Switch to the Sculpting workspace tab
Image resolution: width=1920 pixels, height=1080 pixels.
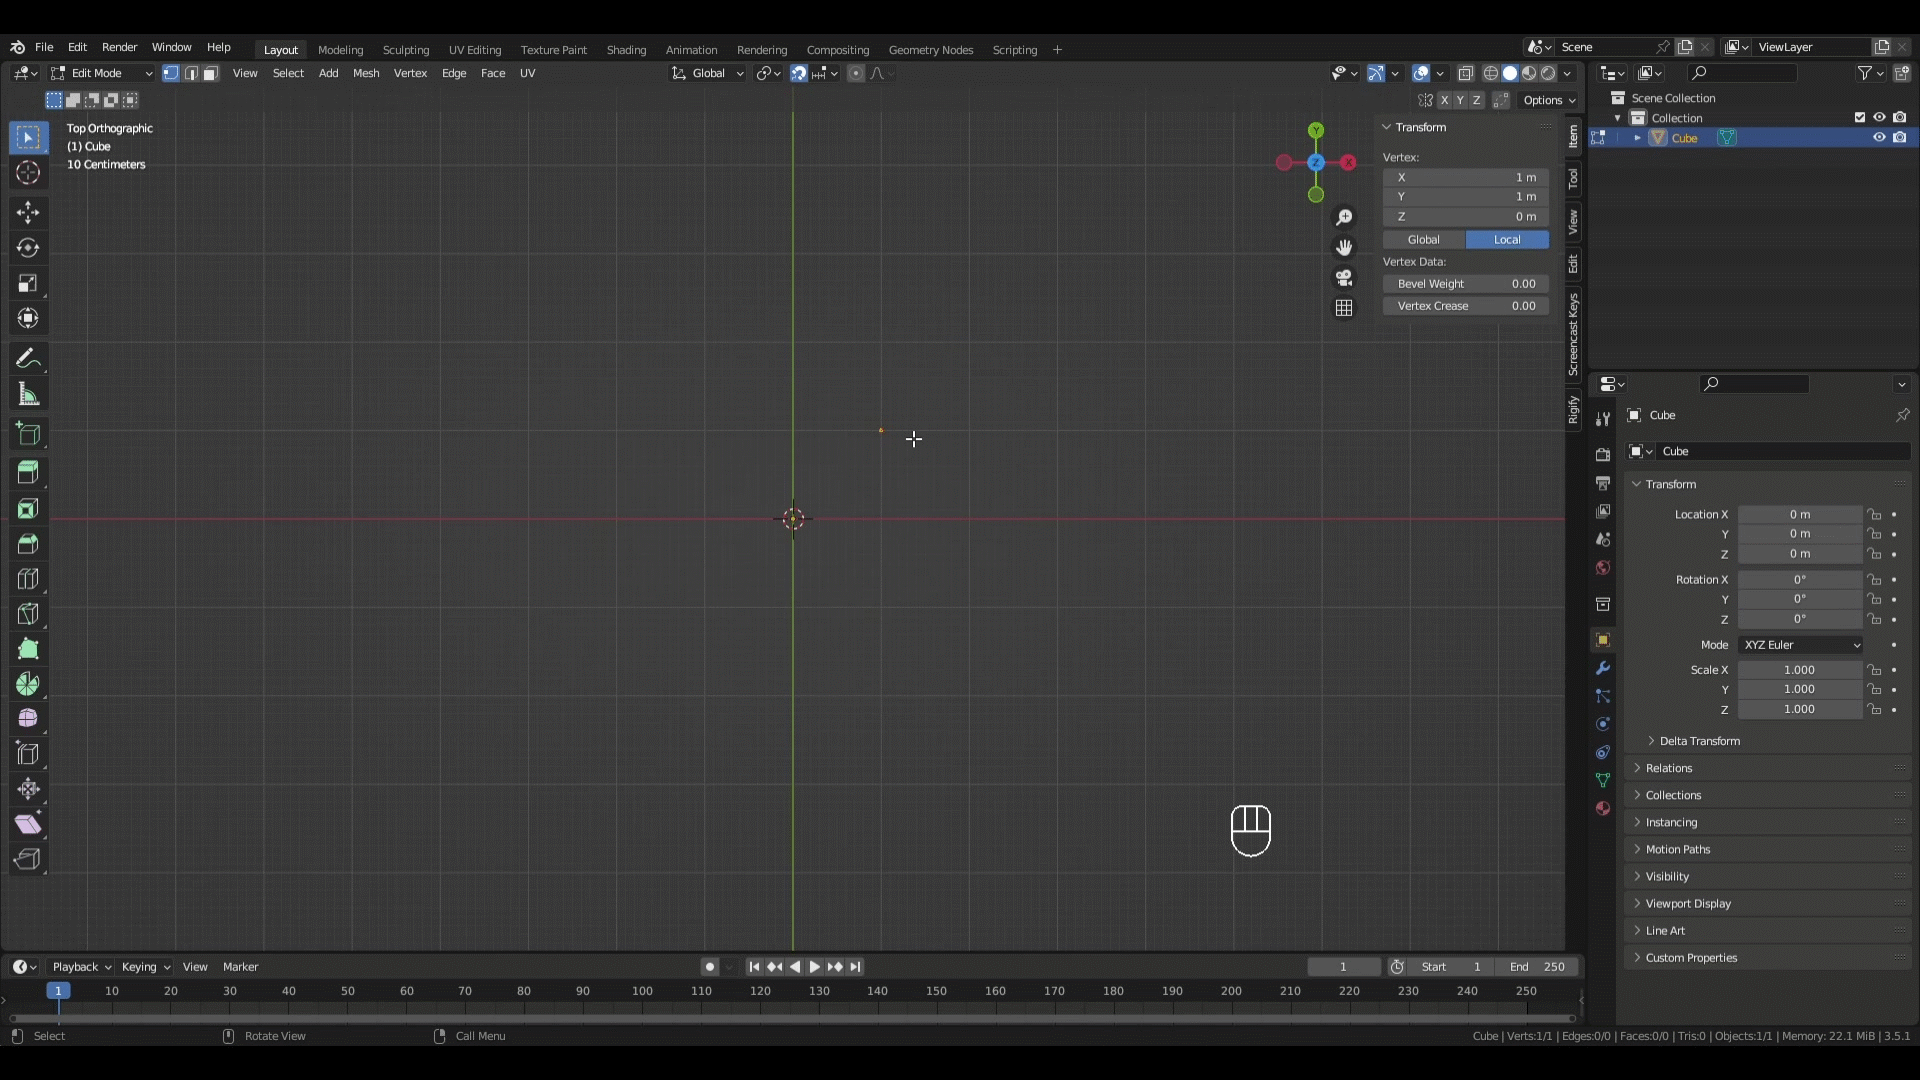(x=405, y=50)
